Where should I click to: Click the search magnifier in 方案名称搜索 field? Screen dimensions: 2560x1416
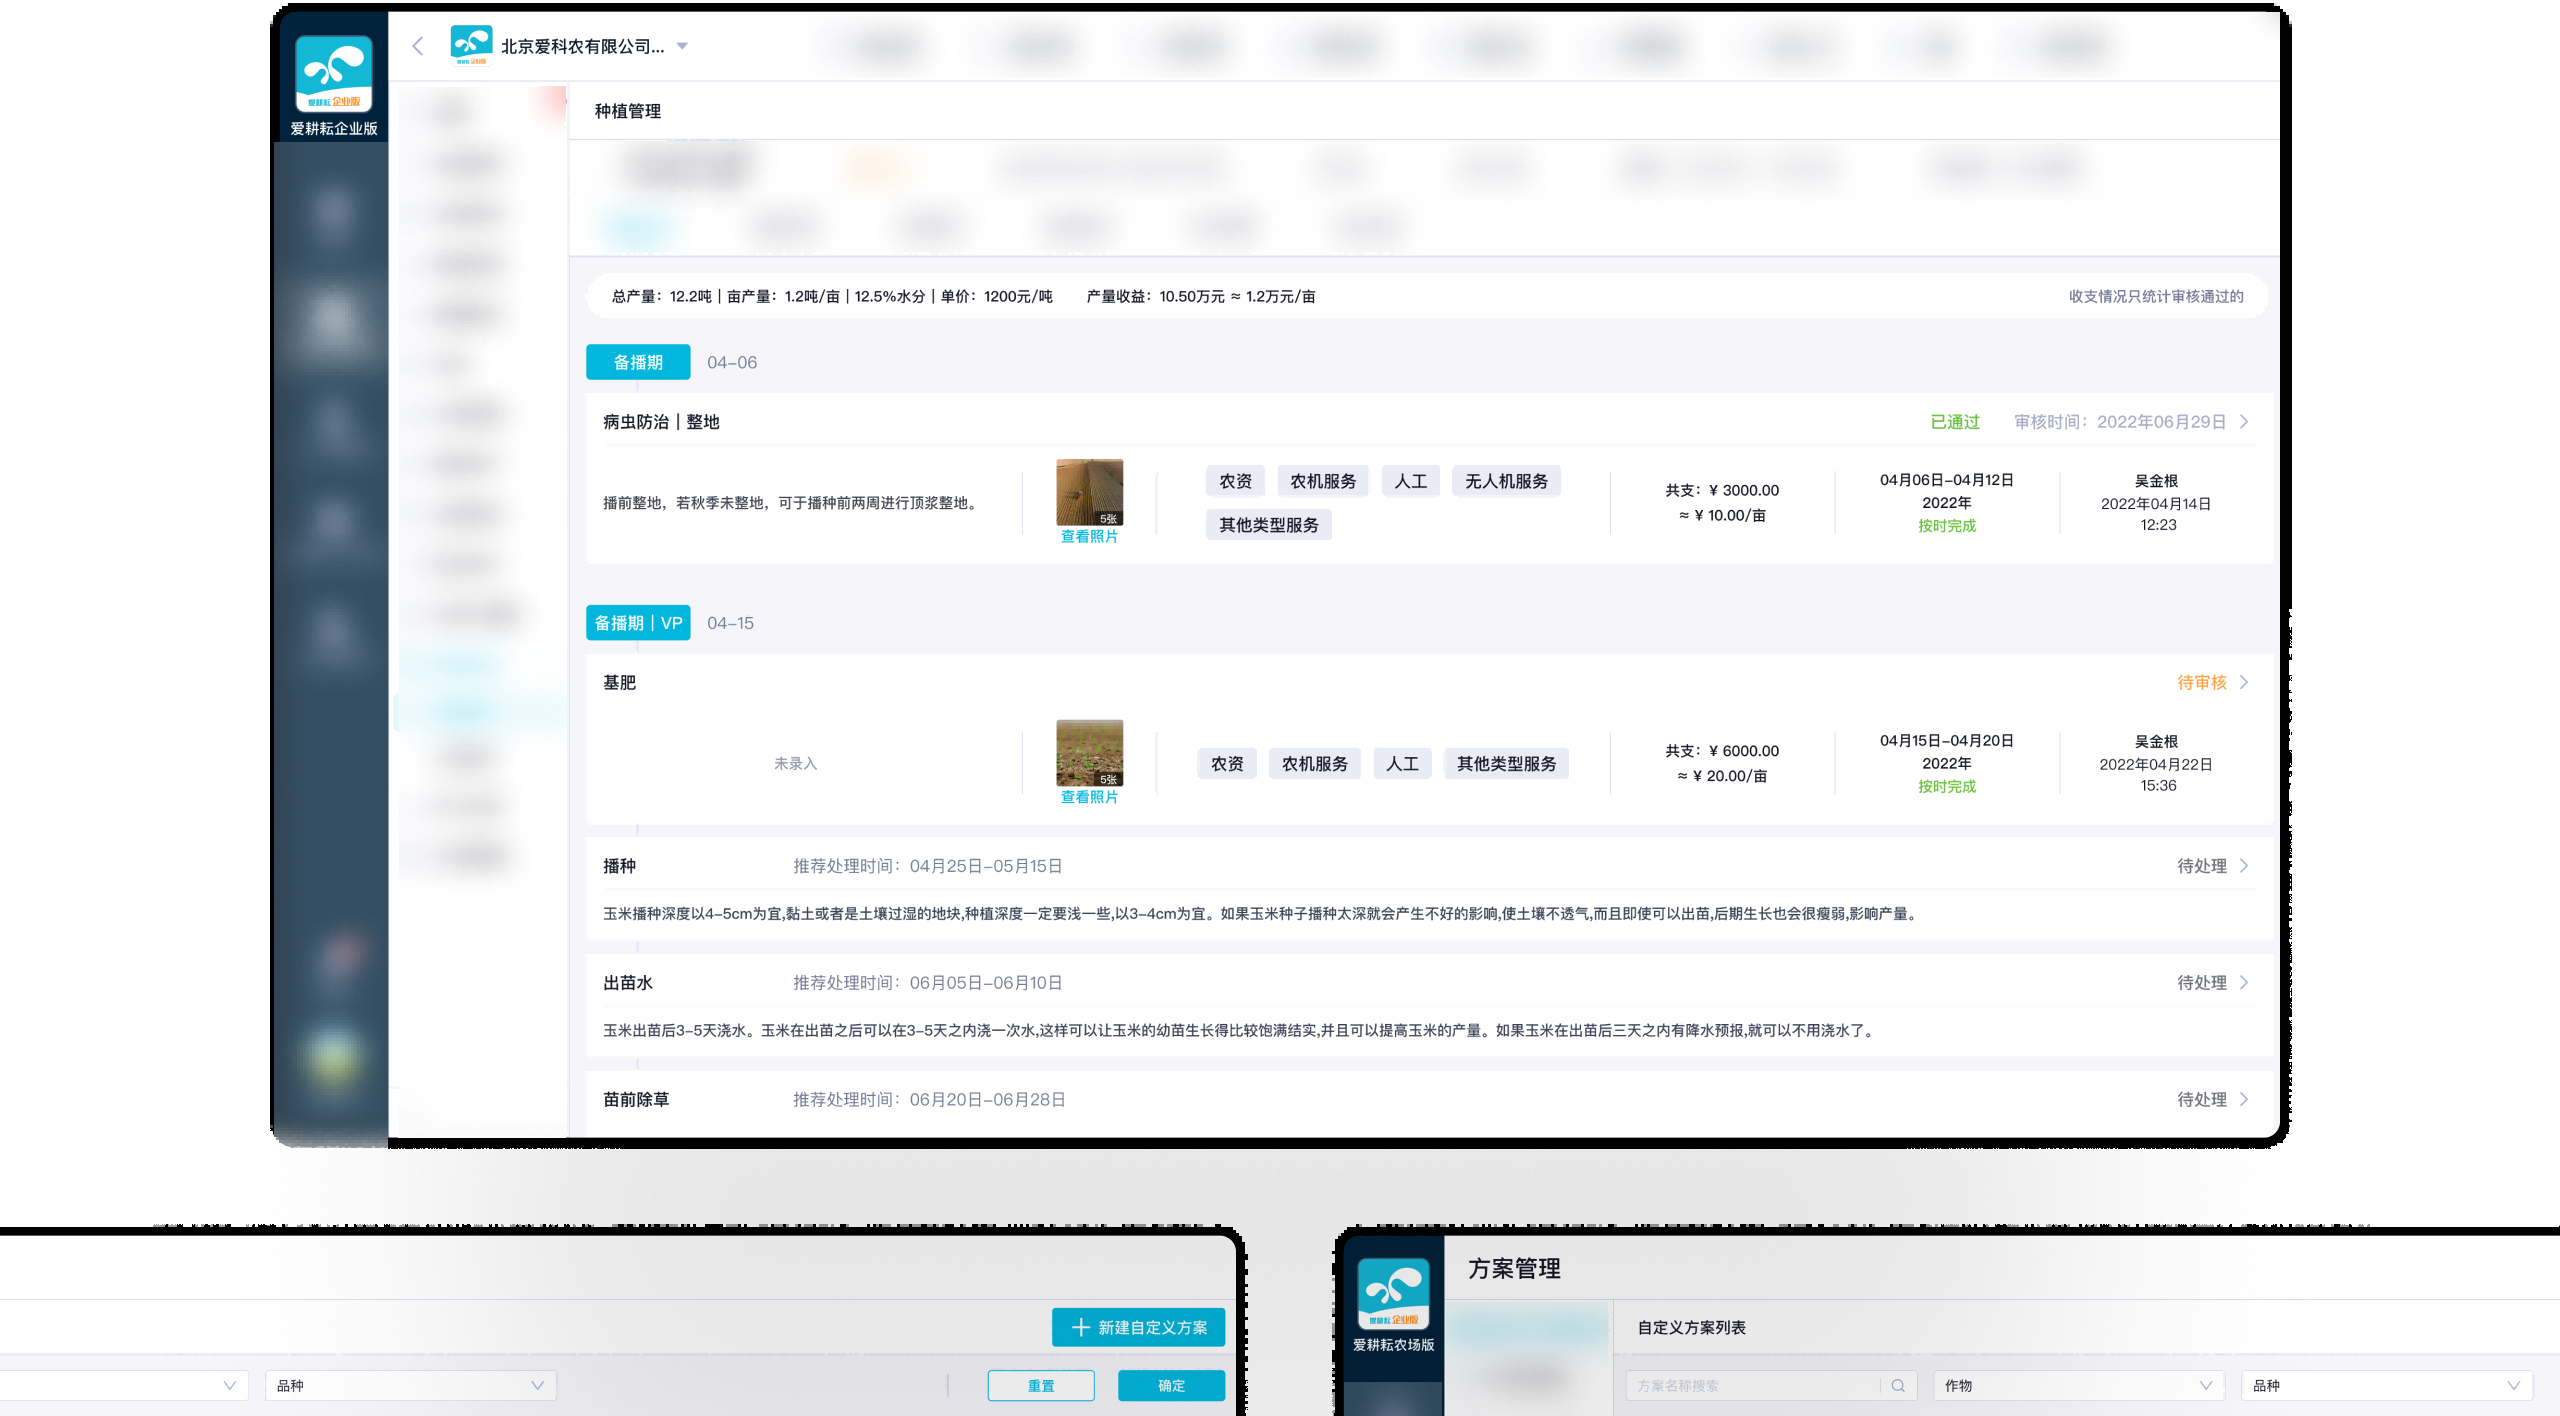1898,1385
